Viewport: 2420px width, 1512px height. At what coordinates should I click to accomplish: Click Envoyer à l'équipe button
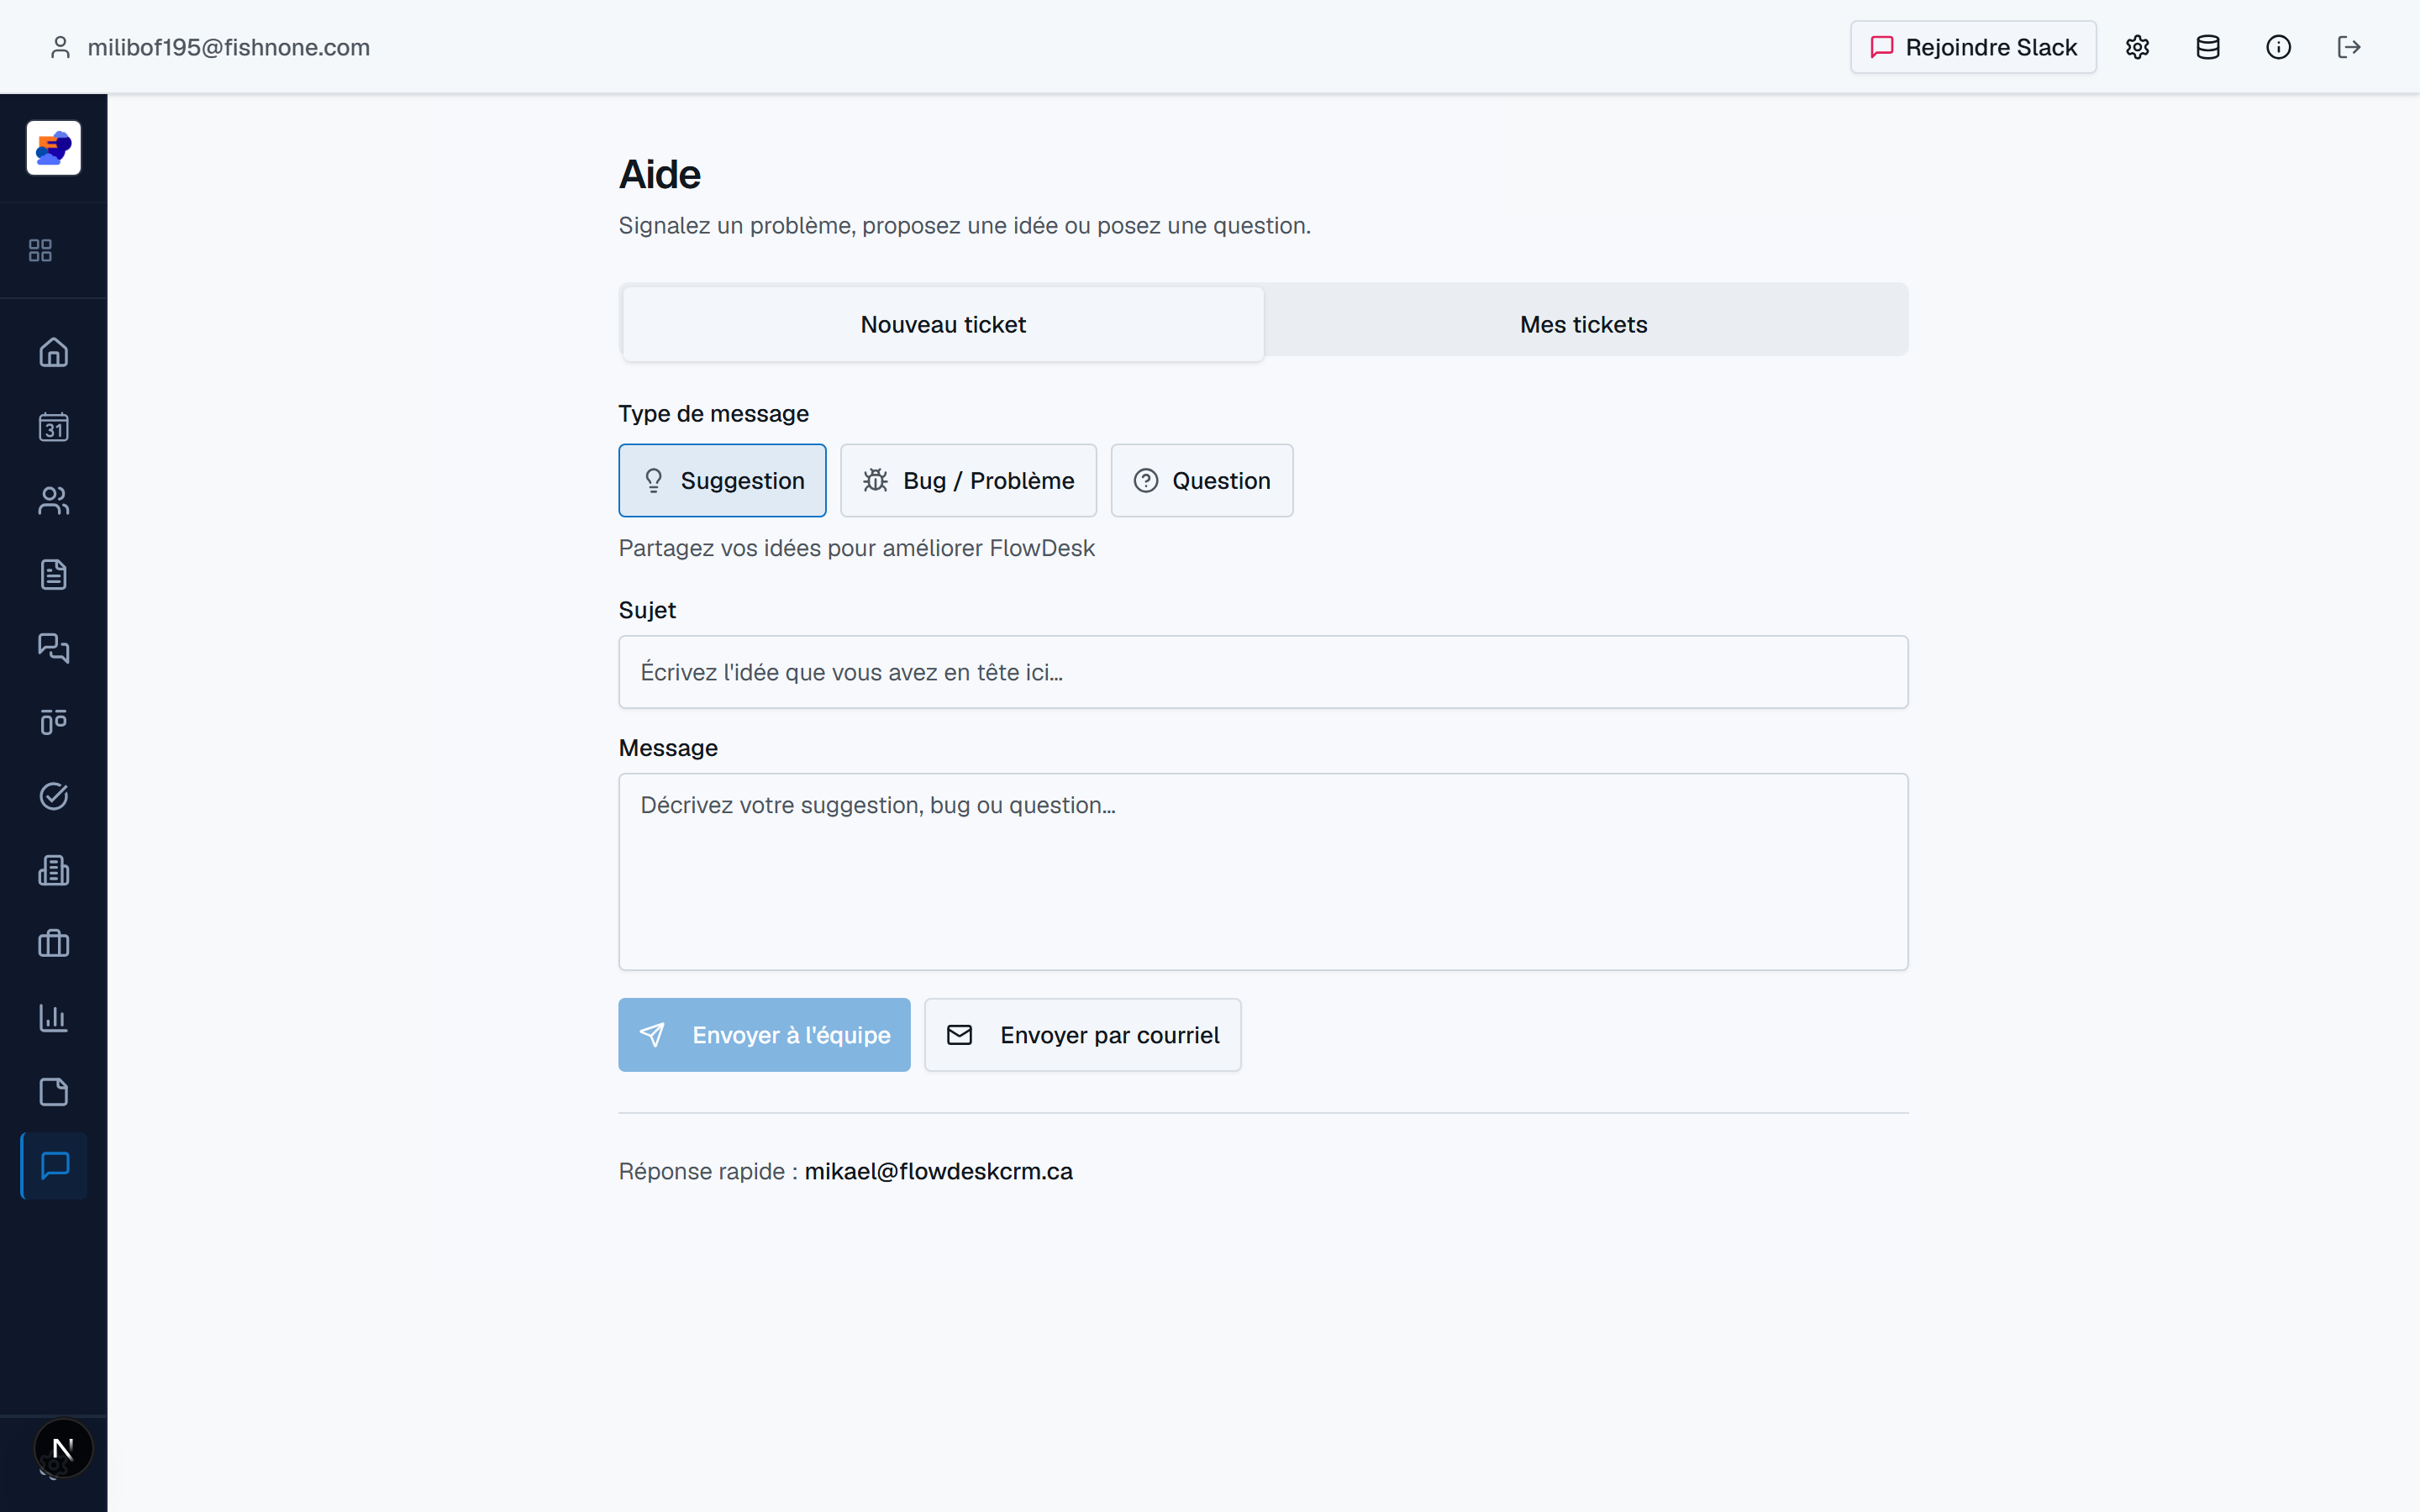[764, 1035]
